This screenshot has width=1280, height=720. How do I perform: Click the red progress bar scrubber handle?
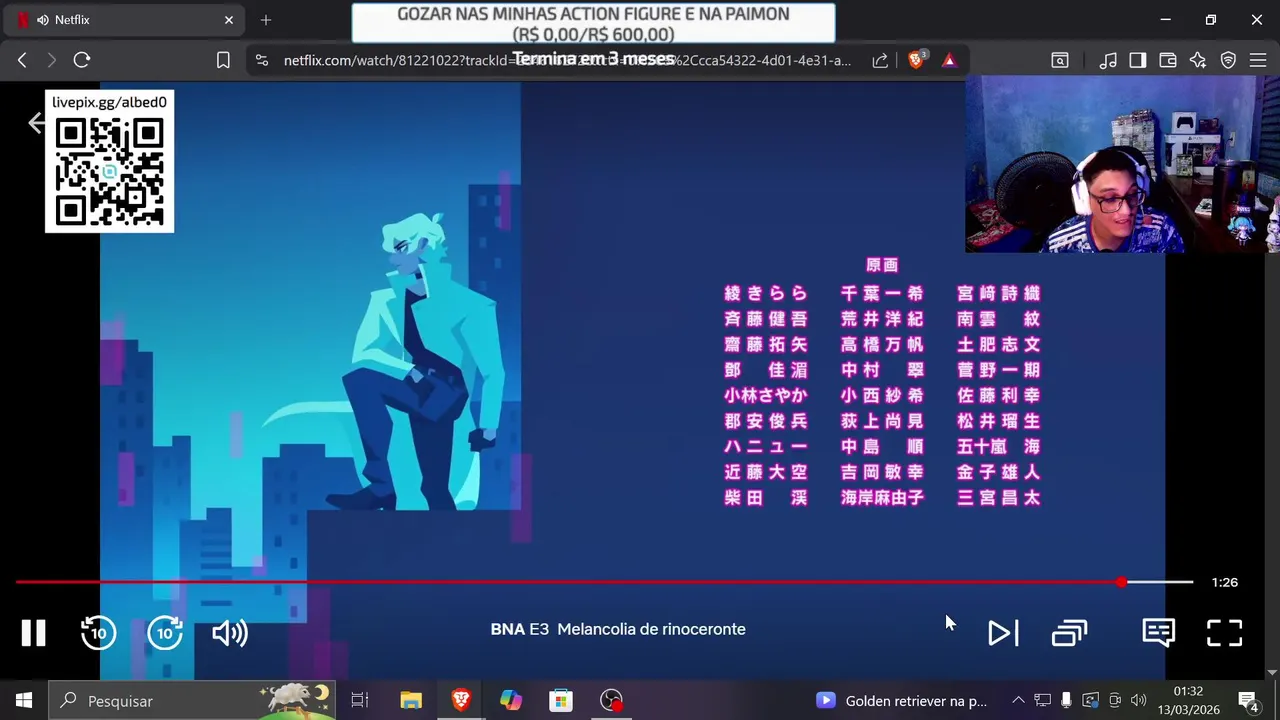tap(1121, 582)
